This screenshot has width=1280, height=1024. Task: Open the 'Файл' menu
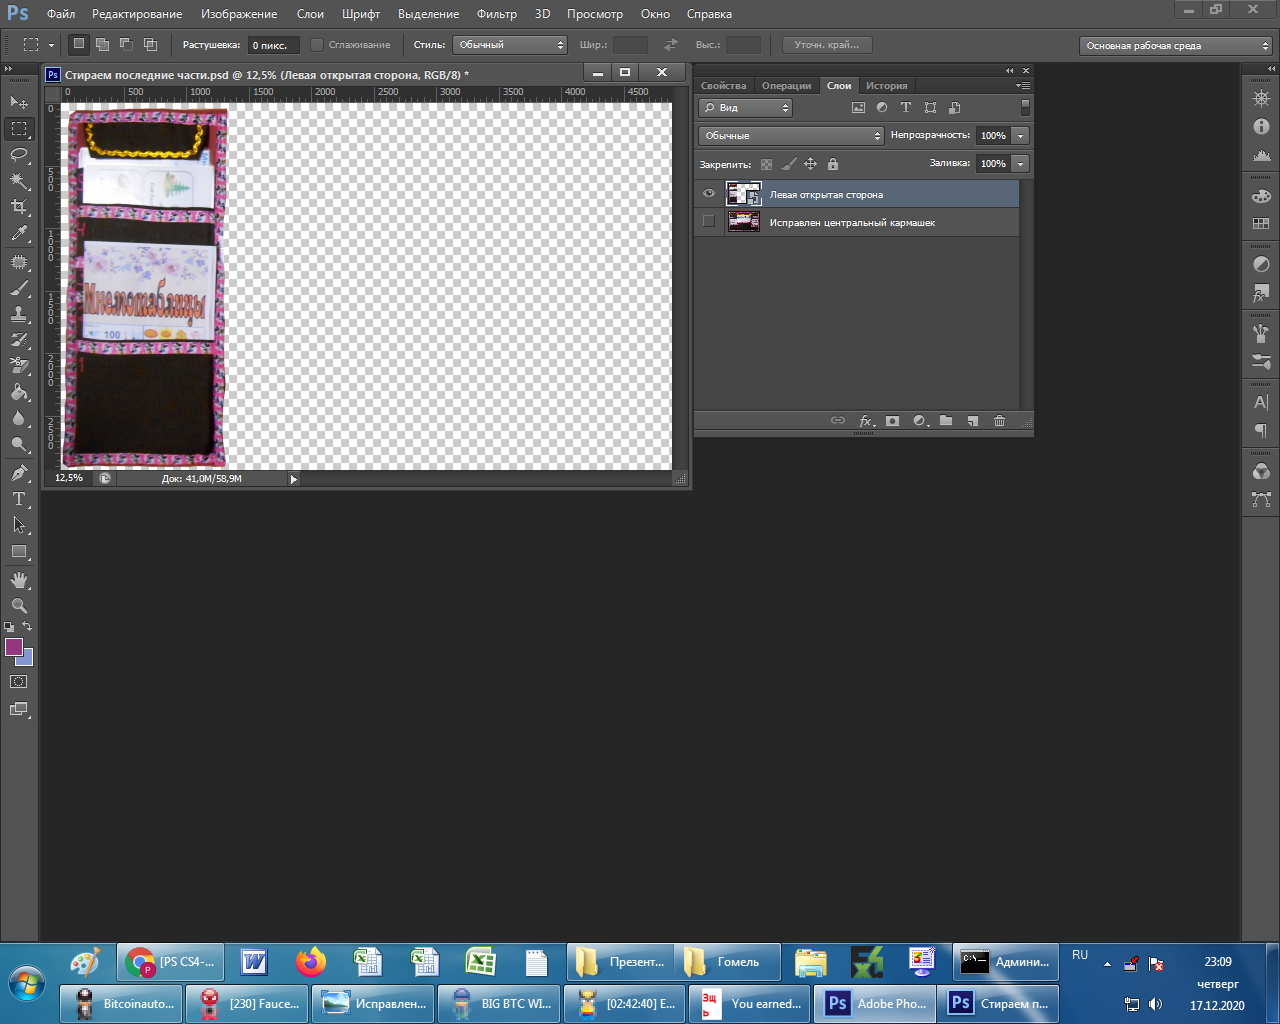pyautogui.click(x=61, y=14)
